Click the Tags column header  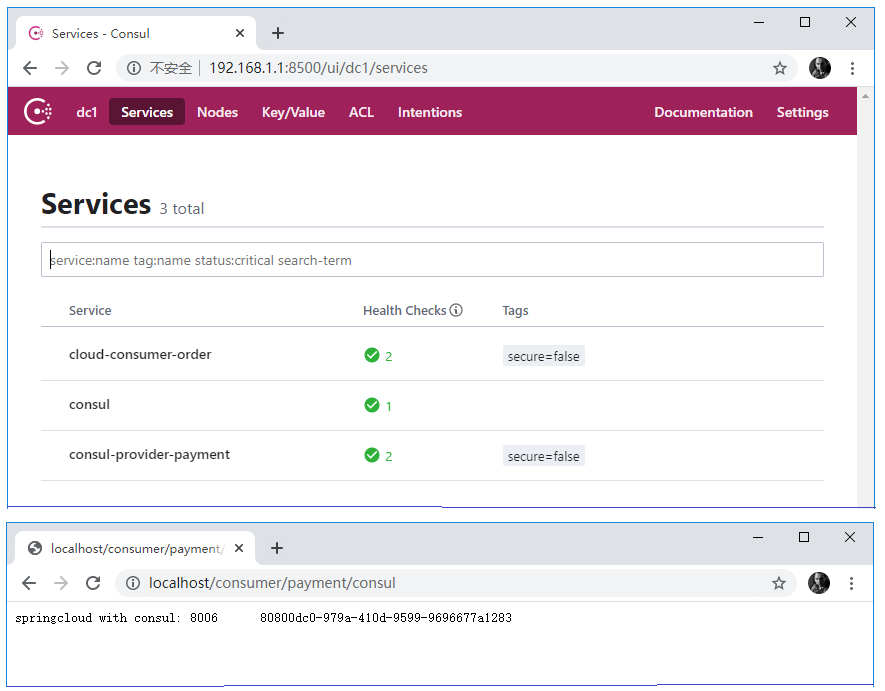pos(515,310)
